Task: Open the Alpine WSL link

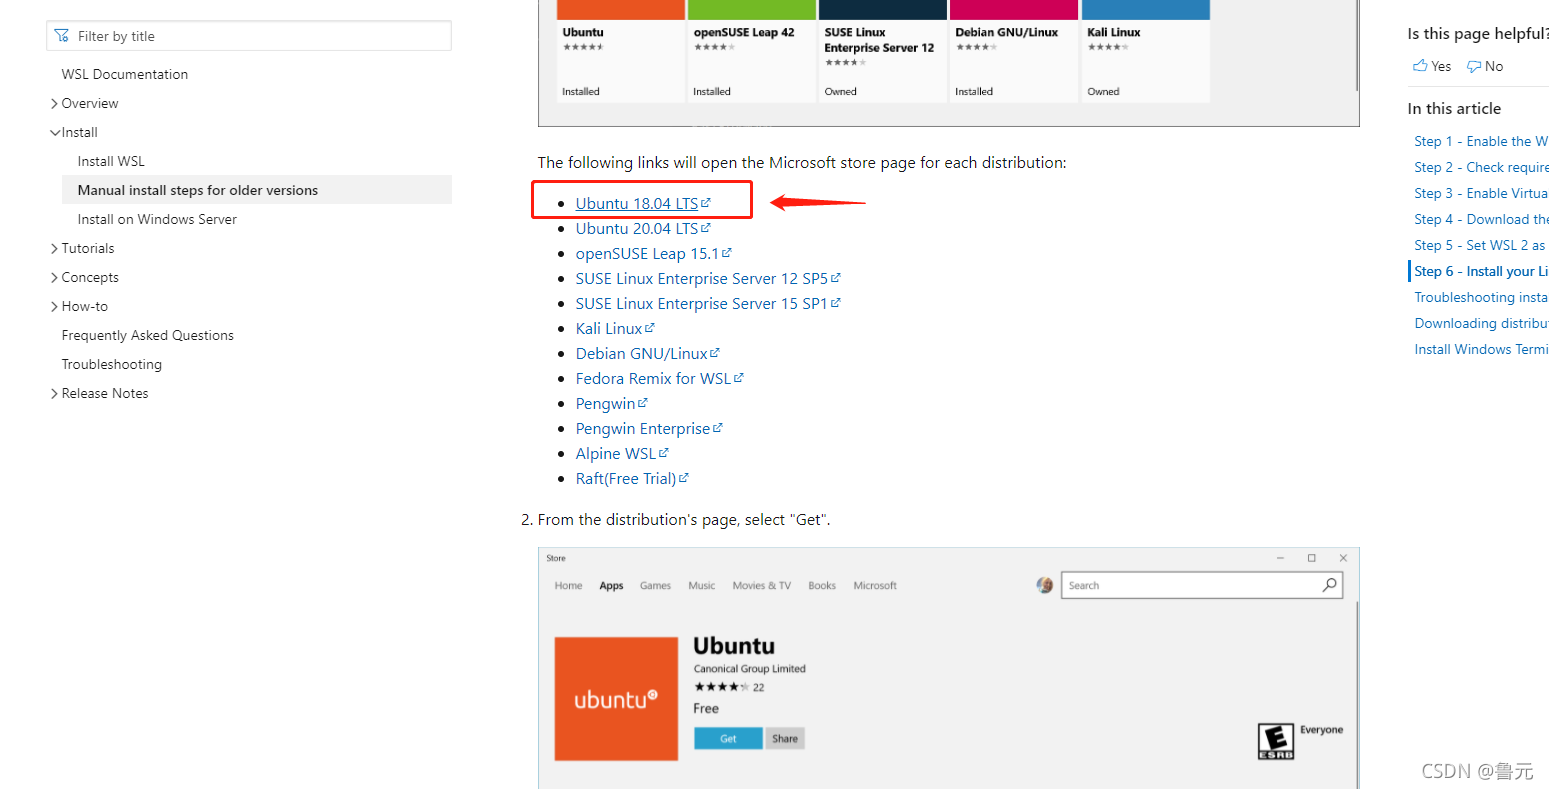Action: [616, 453]
